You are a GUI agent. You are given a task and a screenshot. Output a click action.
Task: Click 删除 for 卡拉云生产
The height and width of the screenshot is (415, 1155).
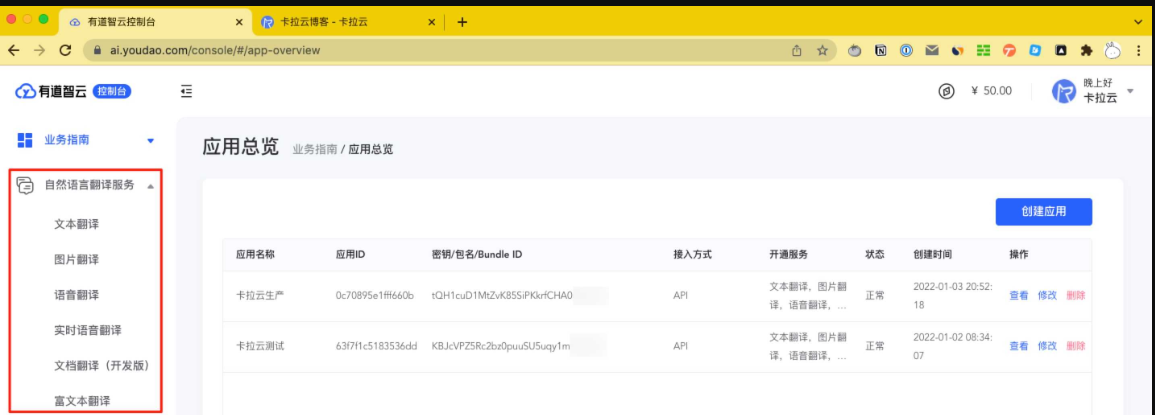1075,295
